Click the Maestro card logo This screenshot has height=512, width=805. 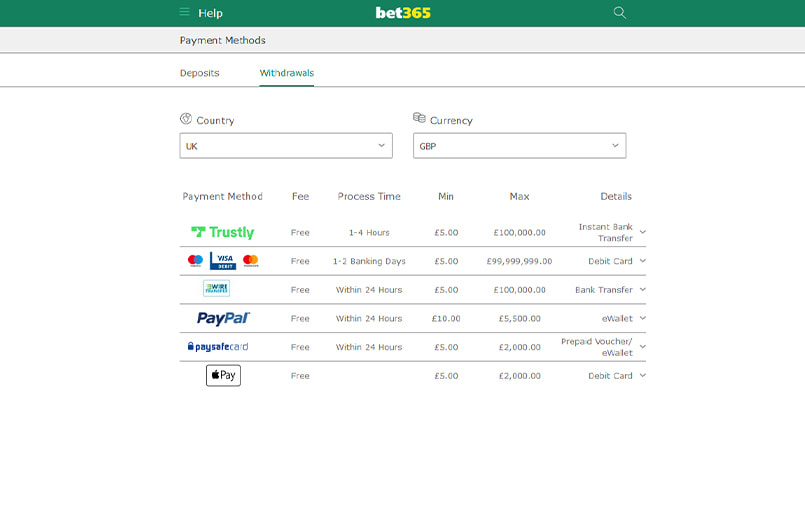click(x=195, y=261)
